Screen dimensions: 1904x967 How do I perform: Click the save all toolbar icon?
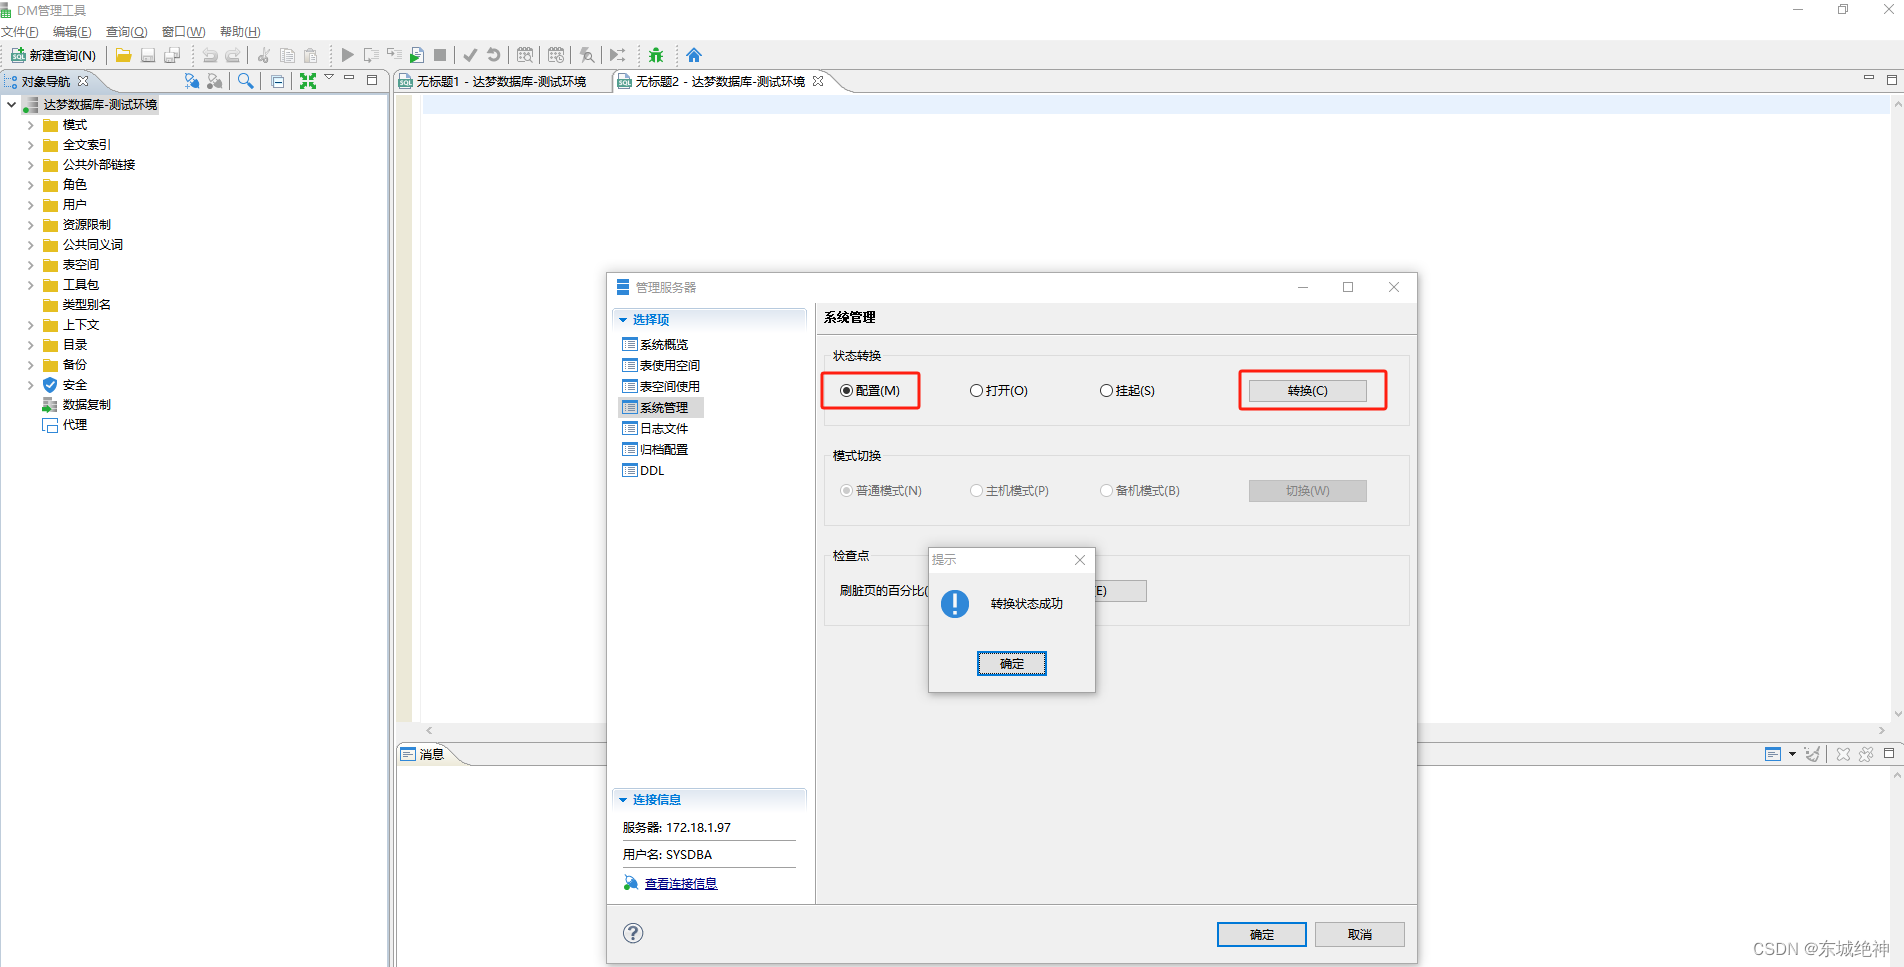(172, 55)
